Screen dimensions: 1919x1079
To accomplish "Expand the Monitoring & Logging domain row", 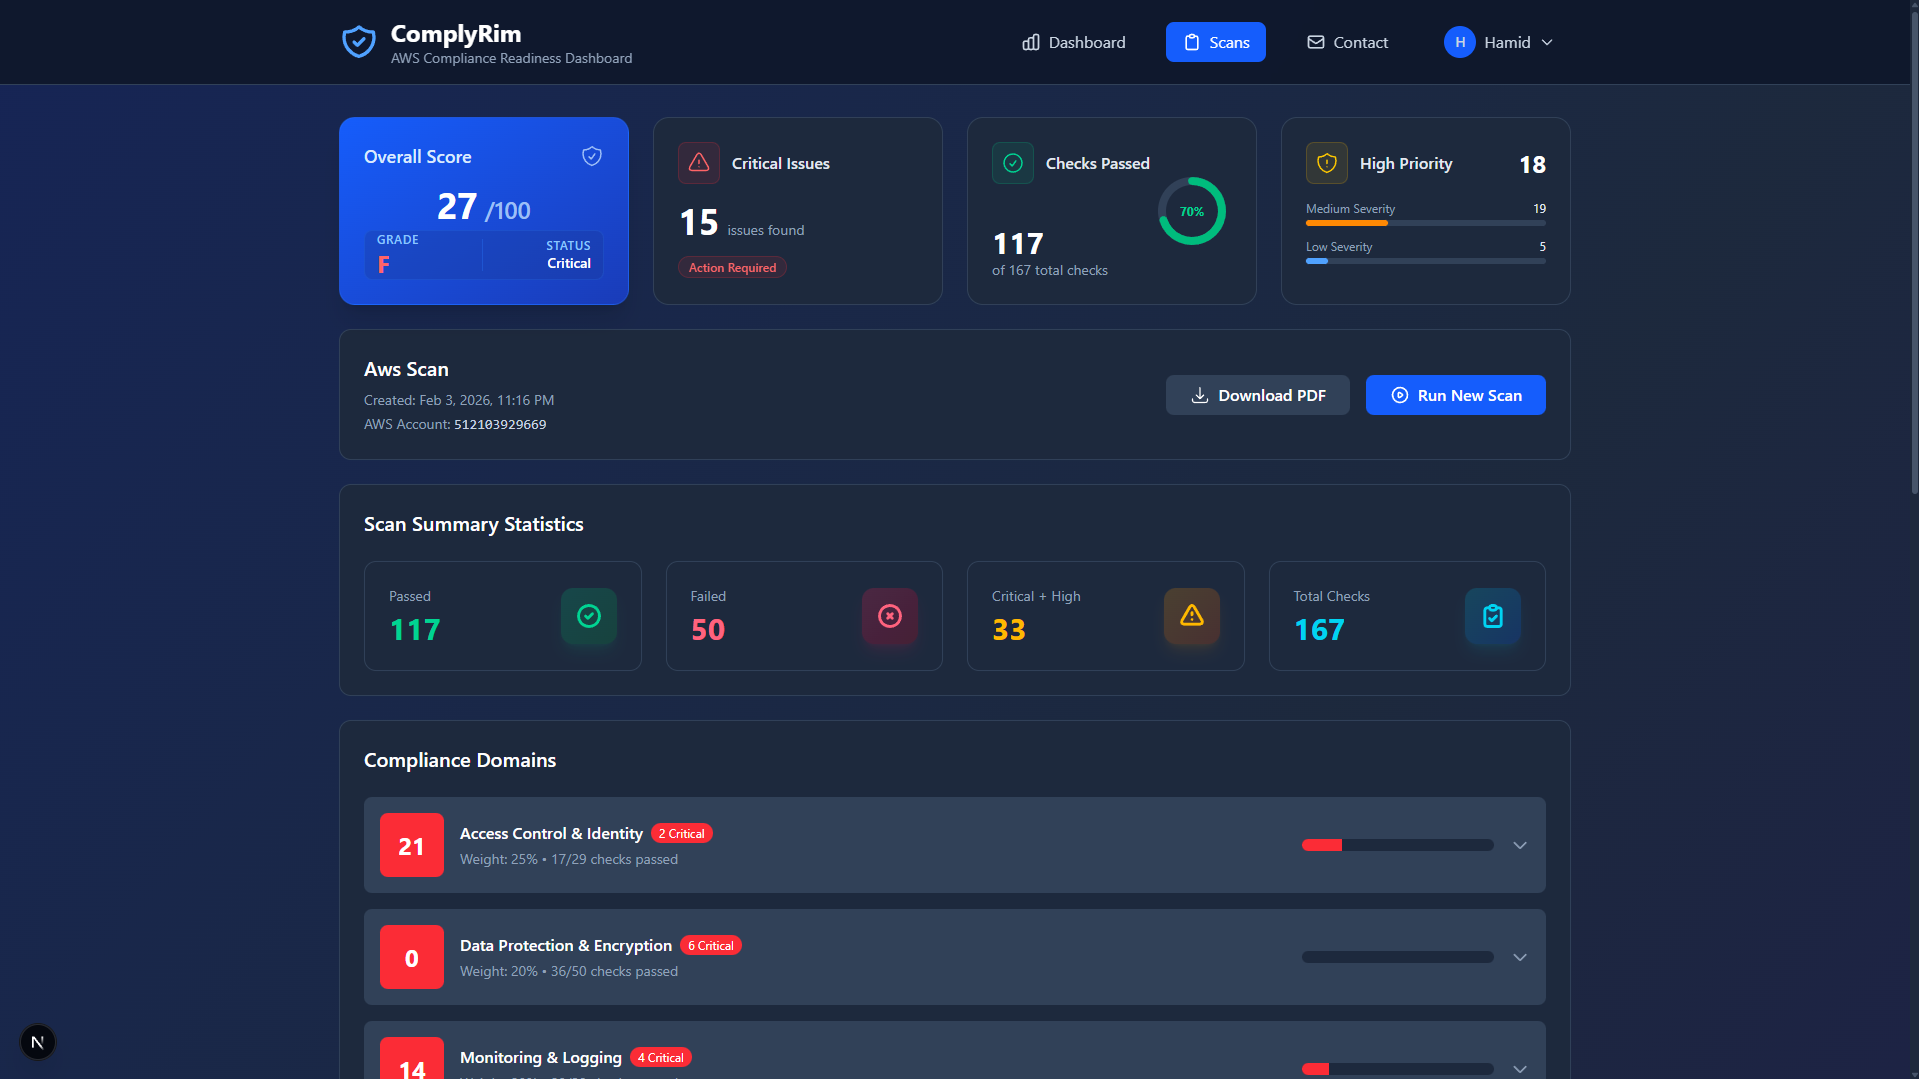I will click(1519, 1067).
